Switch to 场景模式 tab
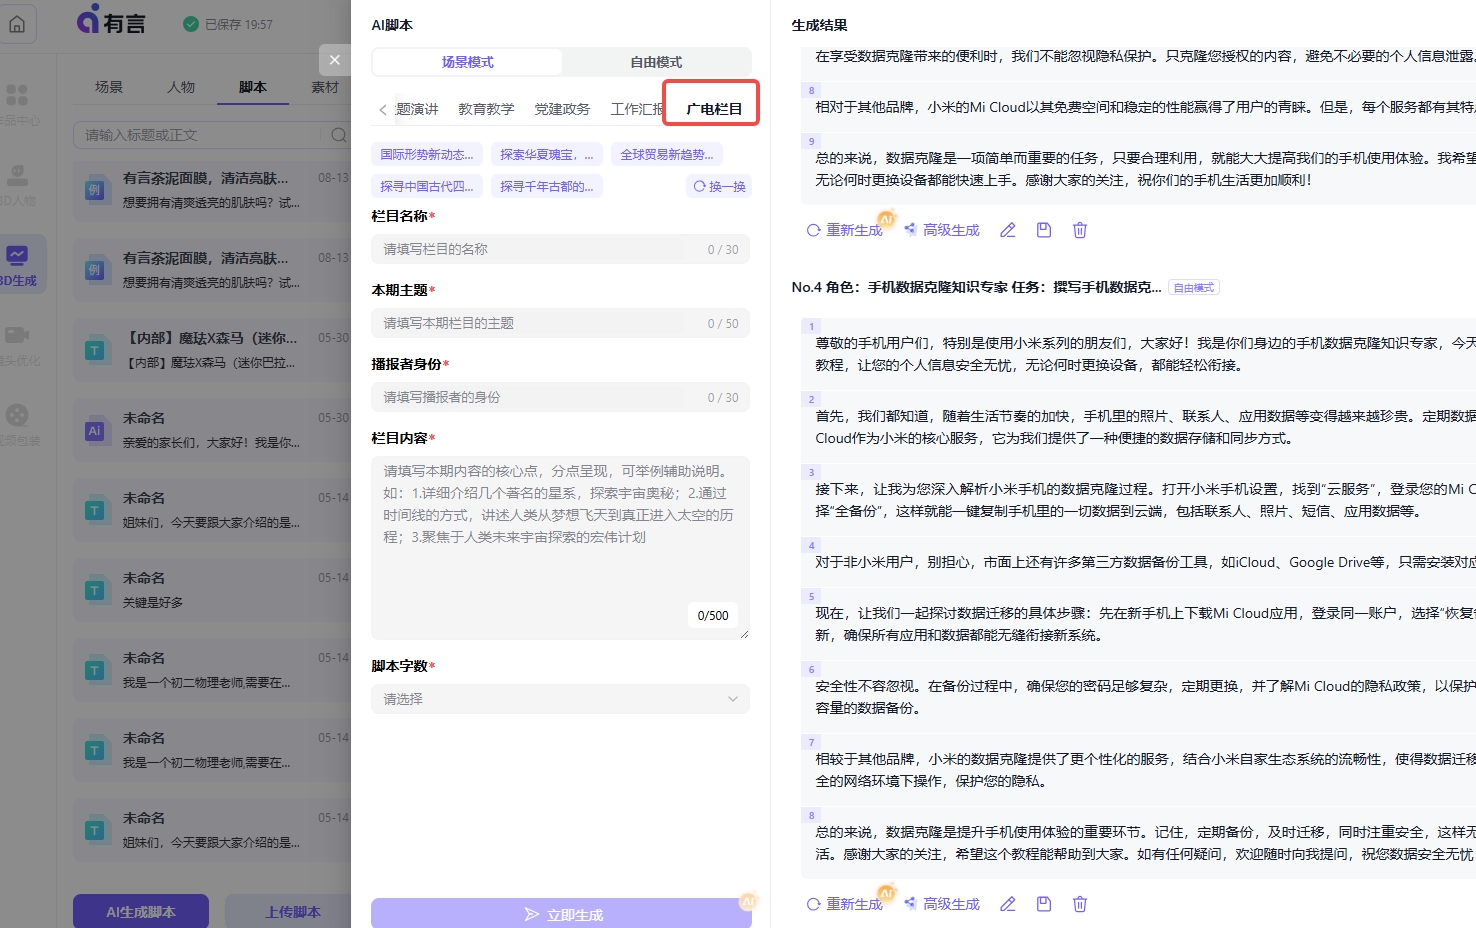Image resolution: width=1476 pixels, height=928 pixels. pos(467,62)
